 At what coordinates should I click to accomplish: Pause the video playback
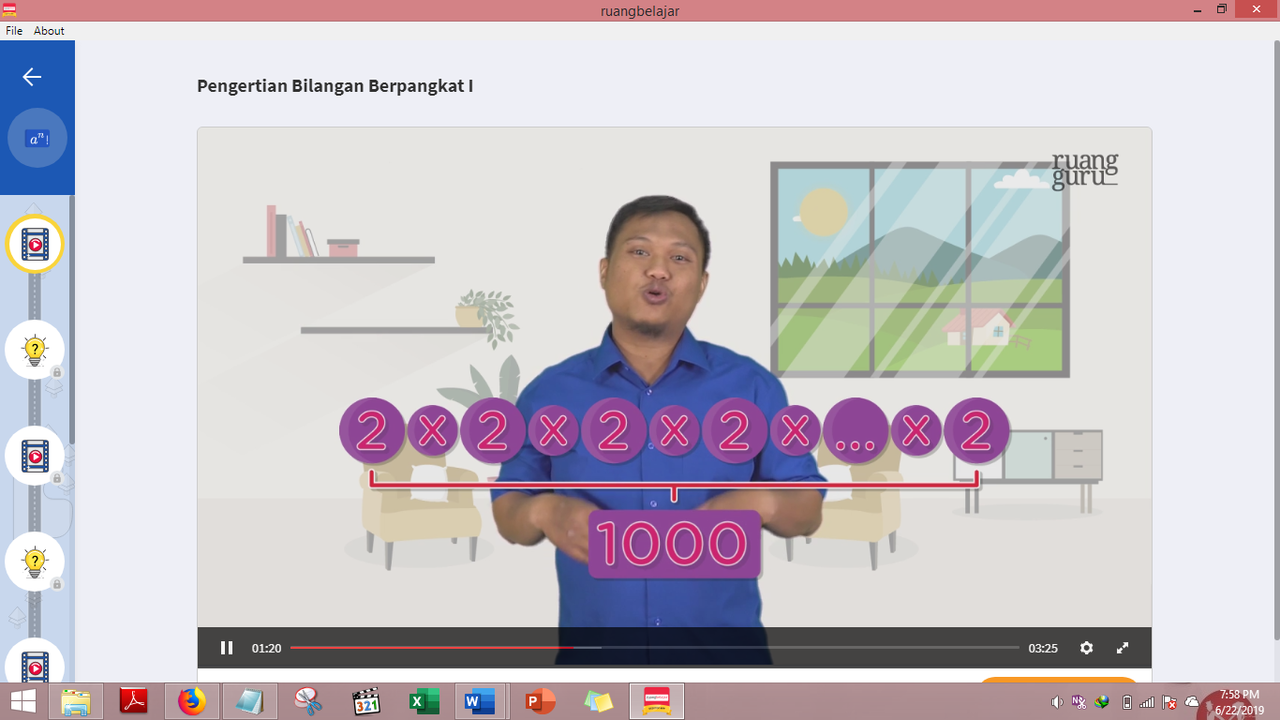tap(227, 648)
